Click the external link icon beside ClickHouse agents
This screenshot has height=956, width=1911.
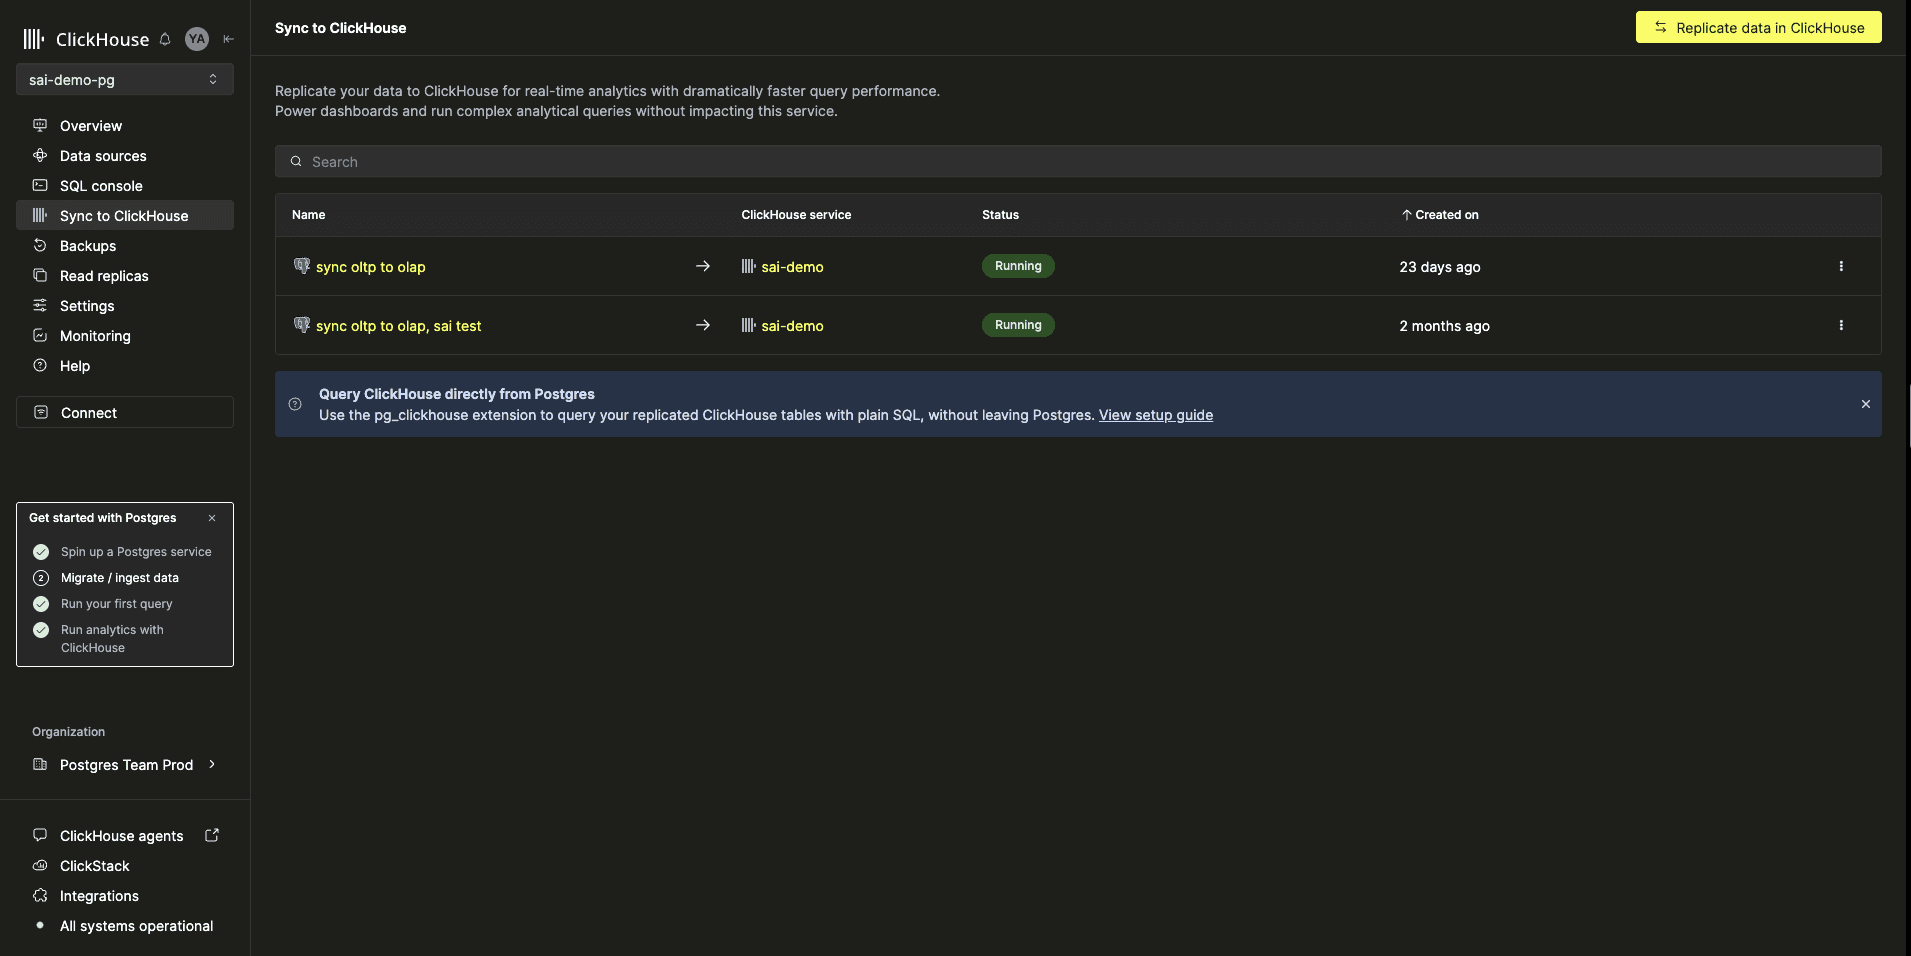pyautogui.click(x=212, y=835)
